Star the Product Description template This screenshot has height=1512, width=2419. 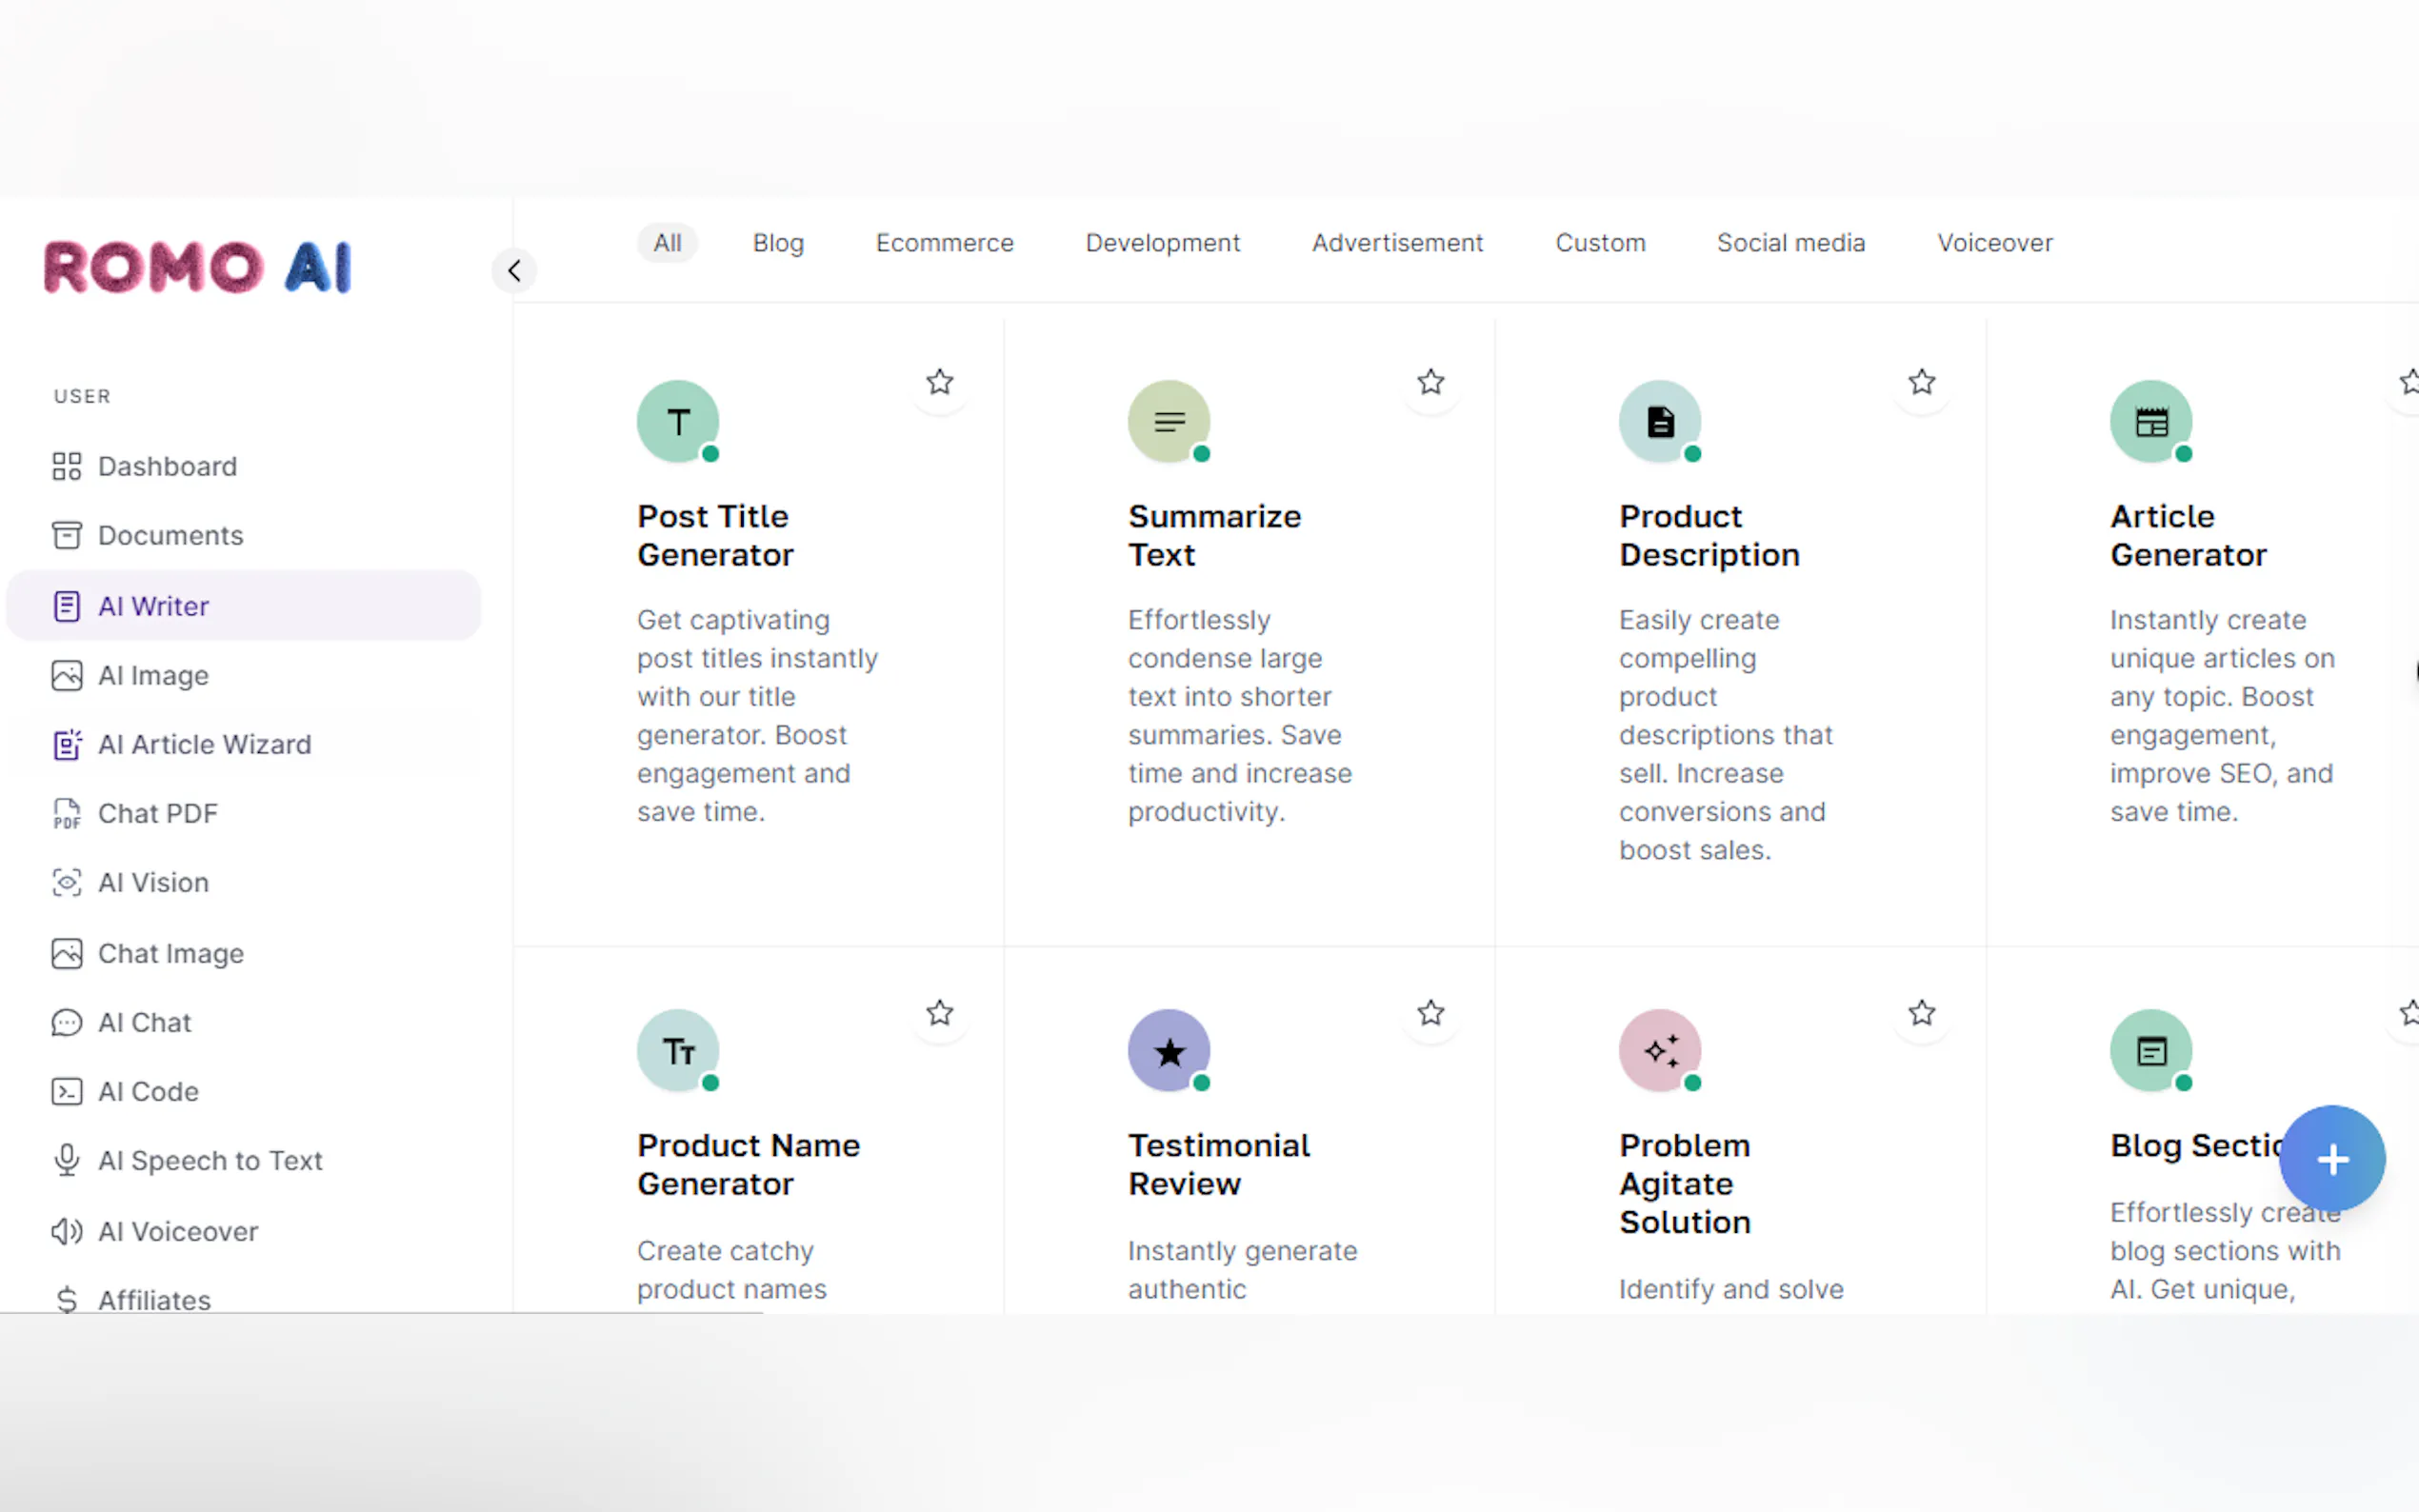[x=1921, y=382]
